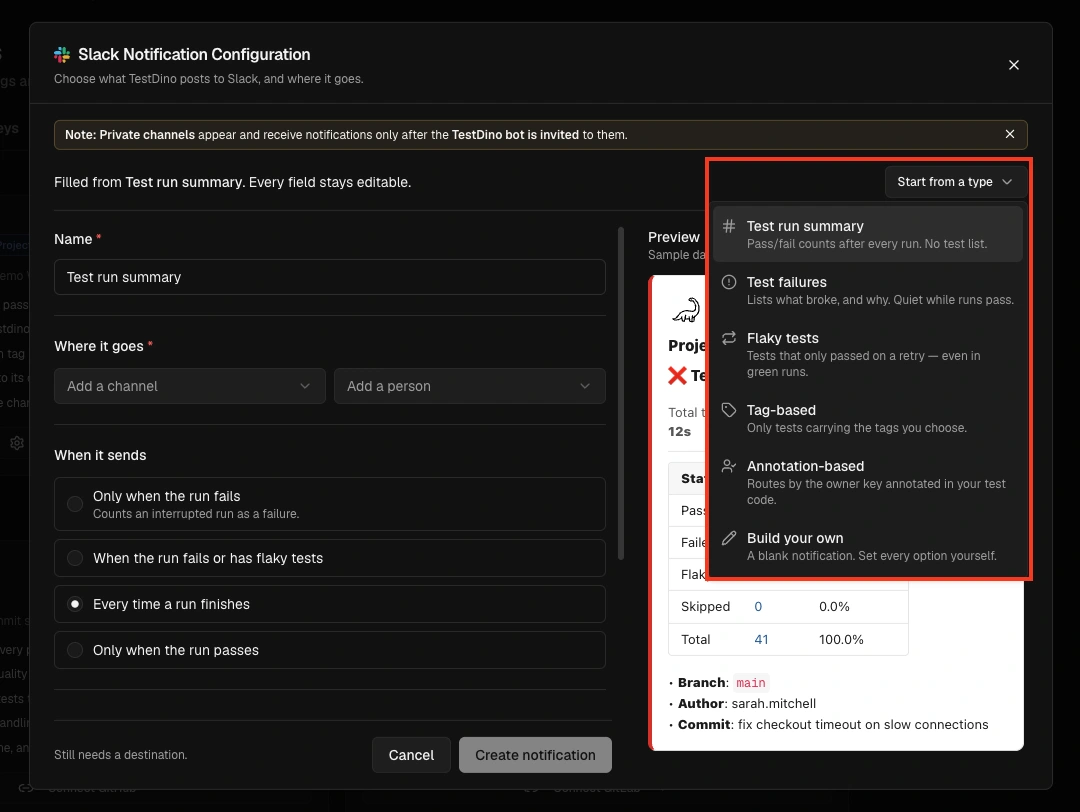
Task: Click the red X status icon in preview
Action: click(677, 375)
